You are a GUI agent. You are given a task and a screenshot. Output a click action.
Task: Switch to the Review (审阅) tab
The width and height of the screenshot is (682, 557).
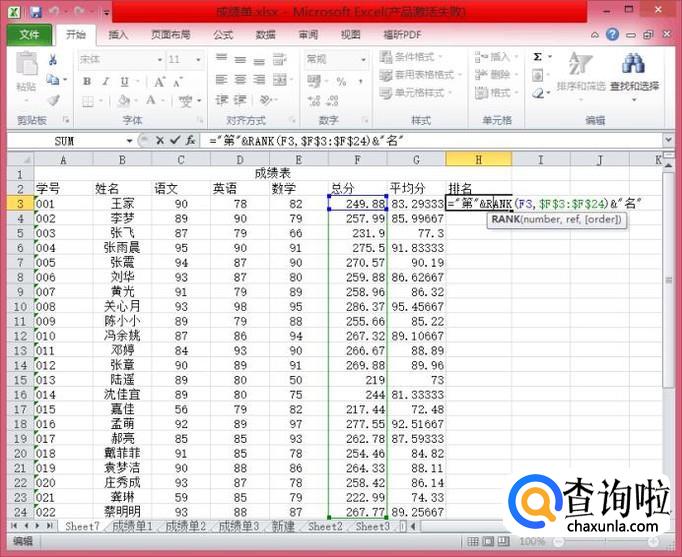coord(308,35)
